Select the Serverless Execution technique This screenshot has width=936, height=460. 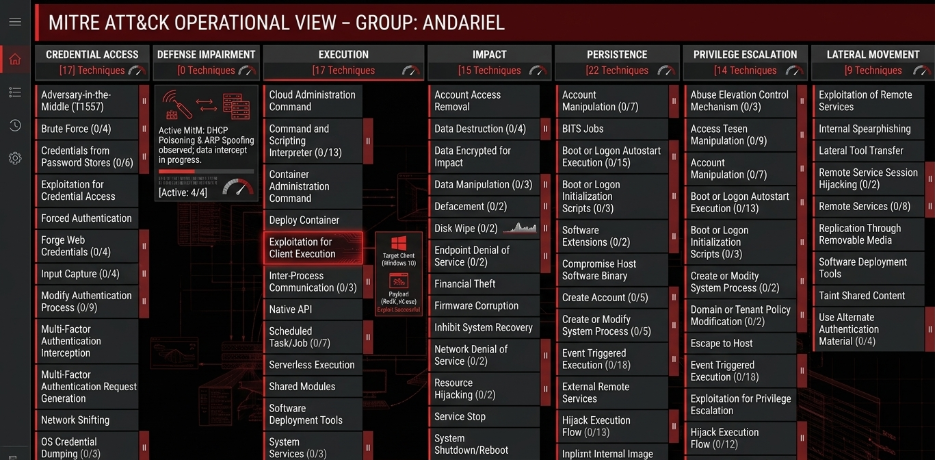[313, 365]
